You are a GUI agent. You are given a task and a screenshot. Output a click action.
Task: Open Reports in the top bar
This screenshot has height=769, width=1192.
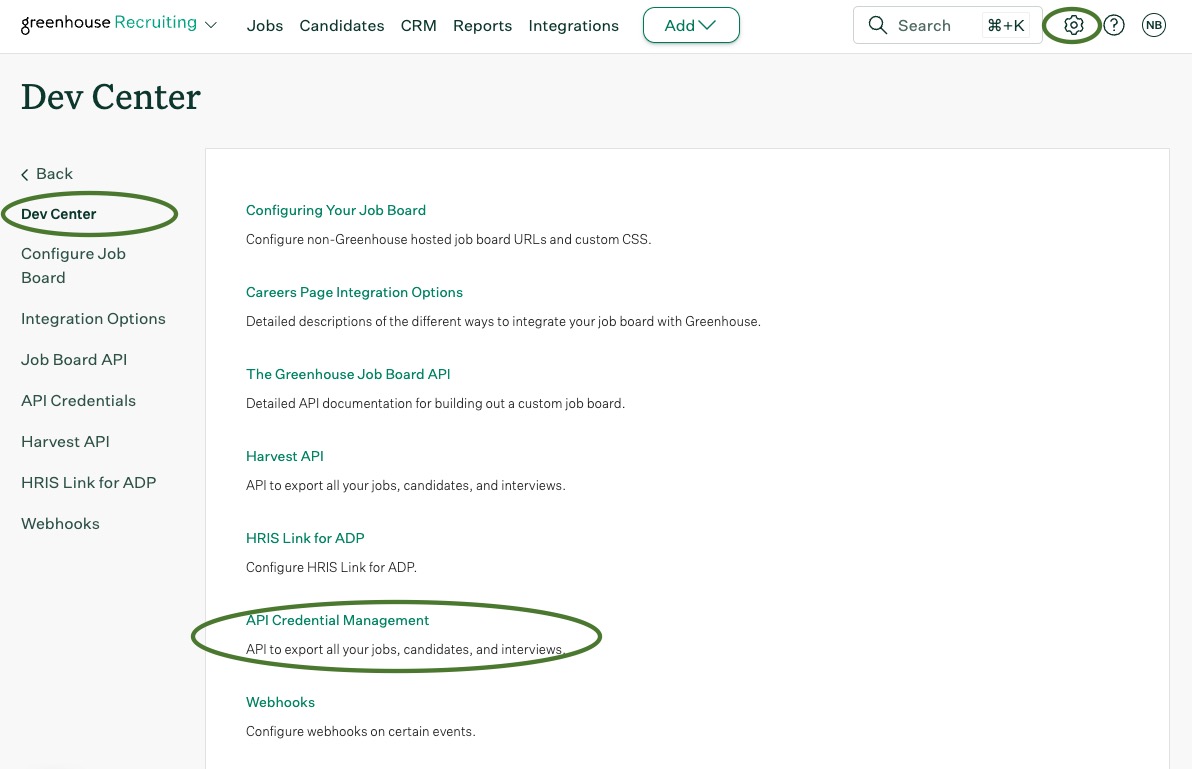pos(483,26)
